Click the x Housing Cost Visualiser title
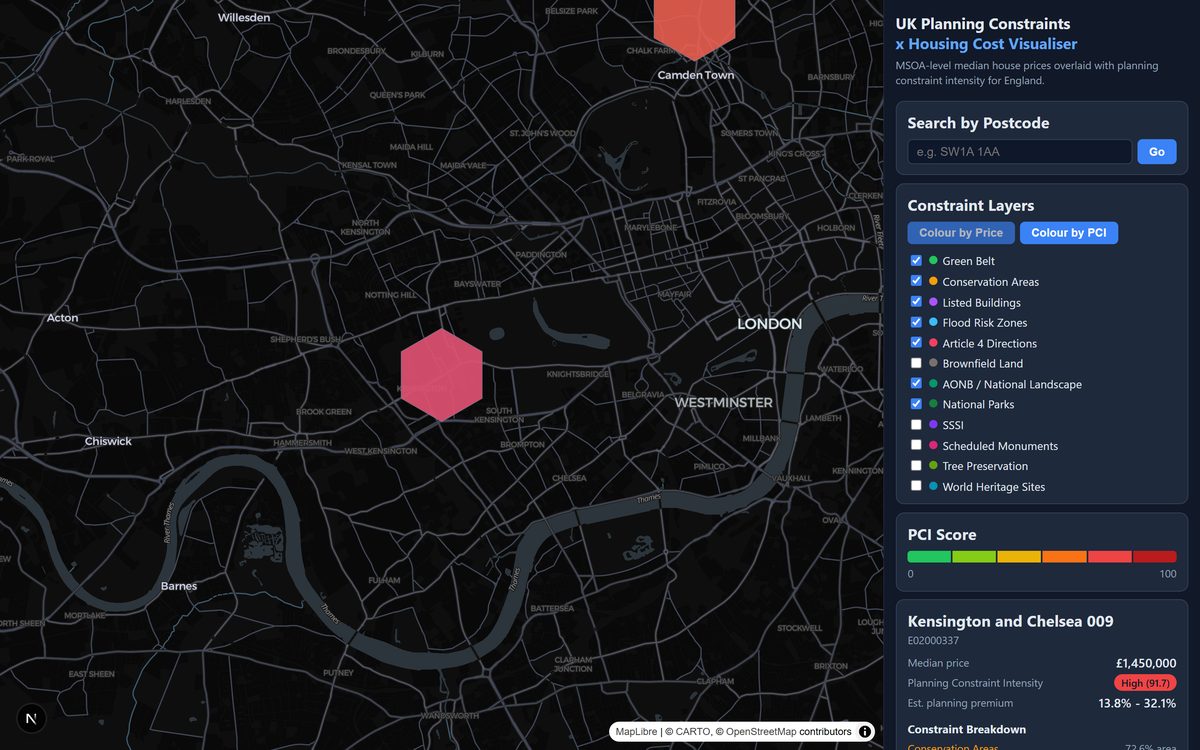Screen dimensions: 1200x750 tap(986, 44)
